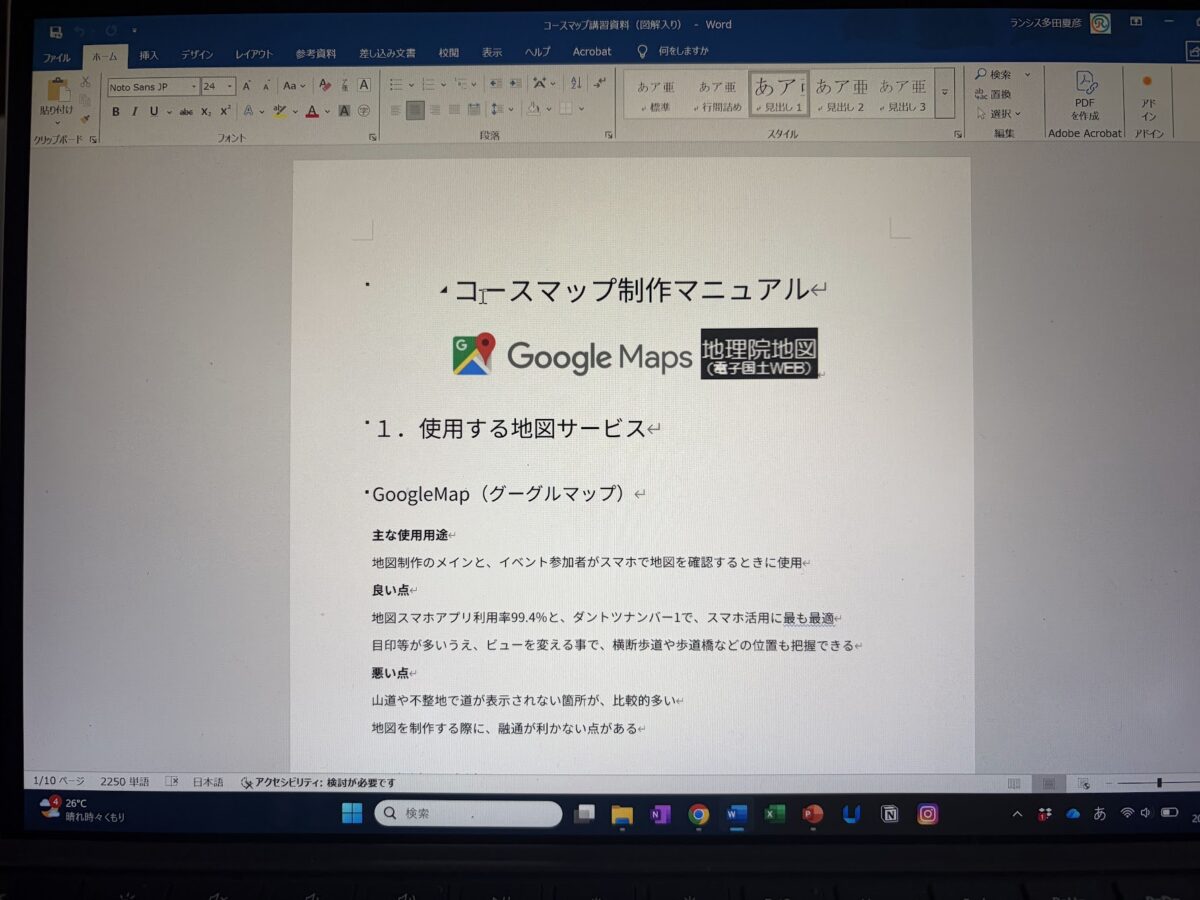Click the decrease indent icon

[496, 84]
